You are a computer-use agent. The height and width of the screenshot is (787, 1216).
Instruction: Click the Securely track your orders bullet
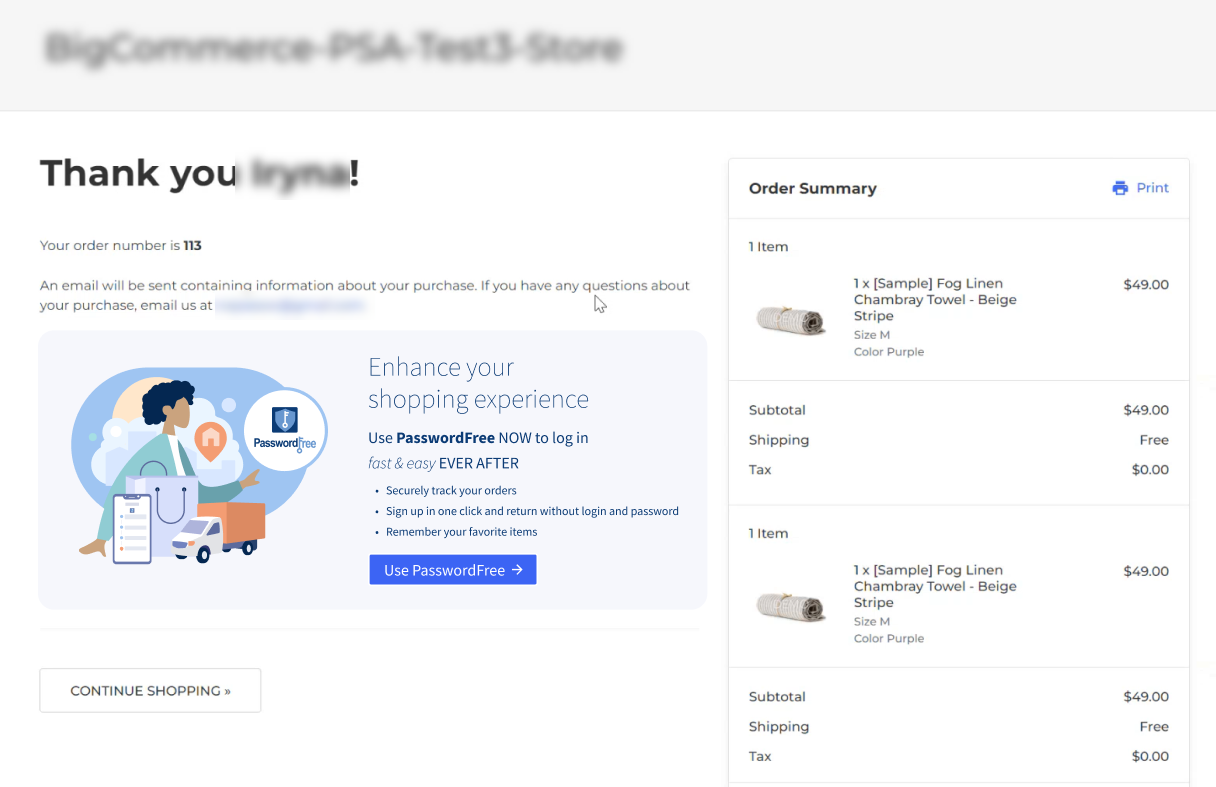coord(451,491)
